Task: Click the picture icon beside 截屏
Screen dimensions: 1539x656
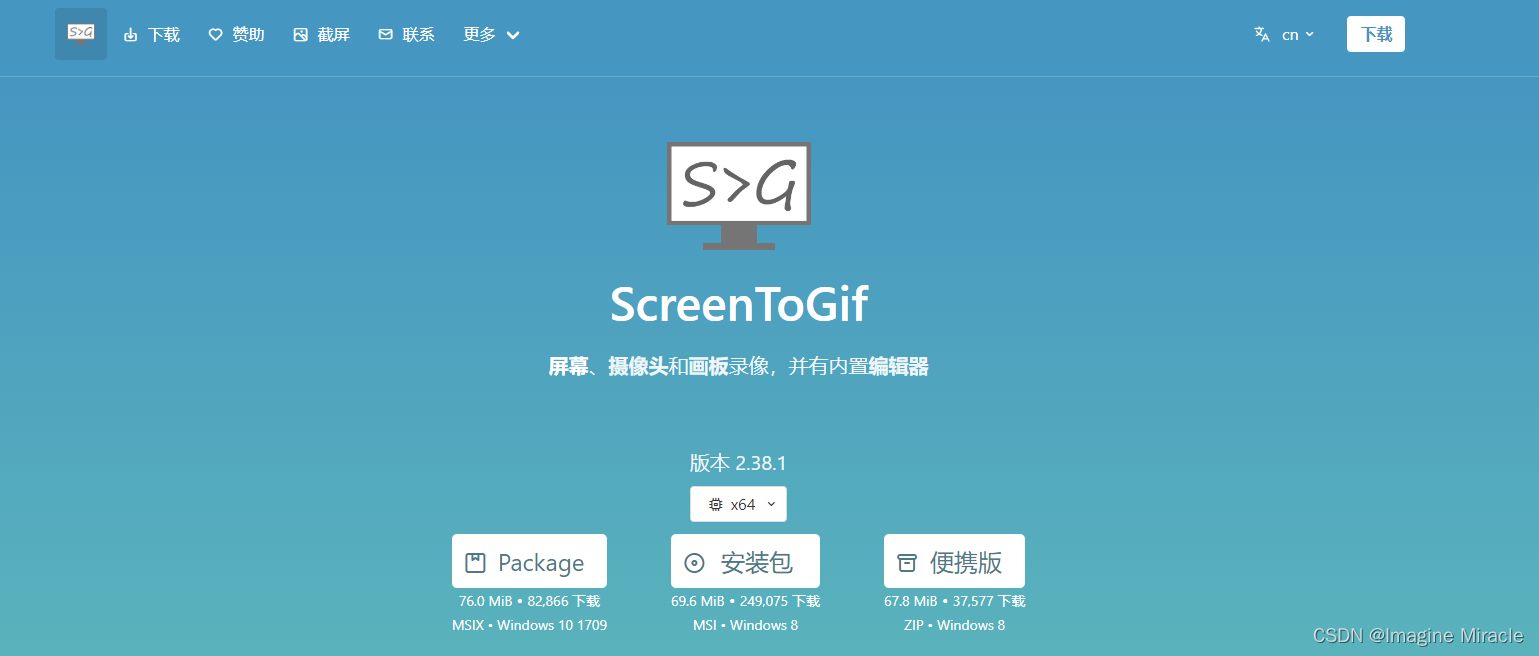Action: (x=300, y=35)
